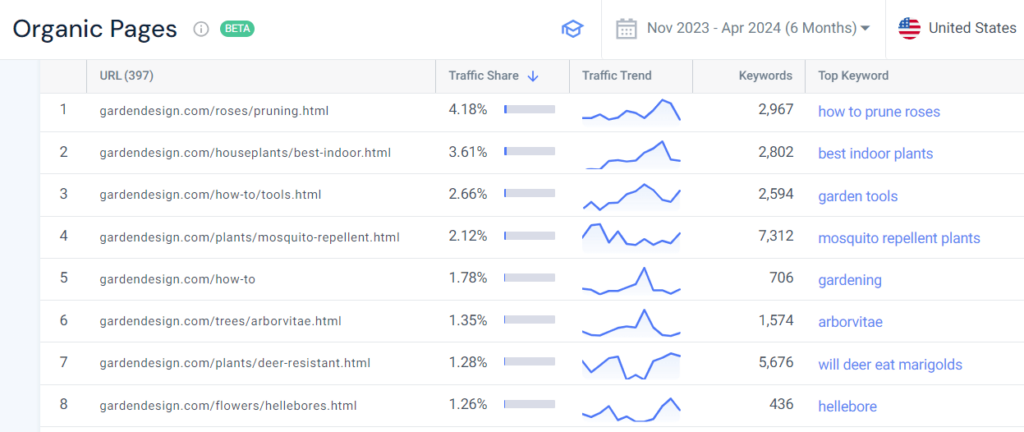Click the trend sparkline for how-to/tools.html
This screenshot has height=432, width=1024.
point(631,195)
